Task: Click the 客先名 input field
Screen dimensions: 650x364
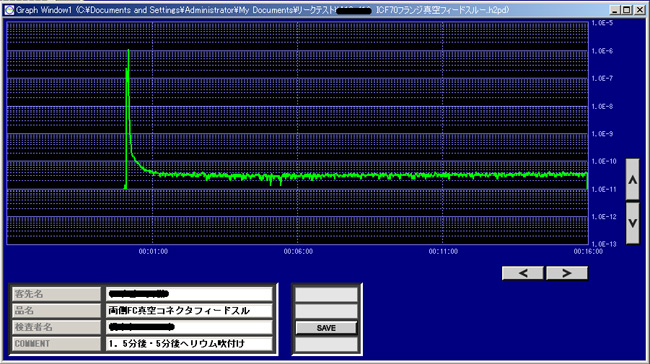Action: point(189,294)
